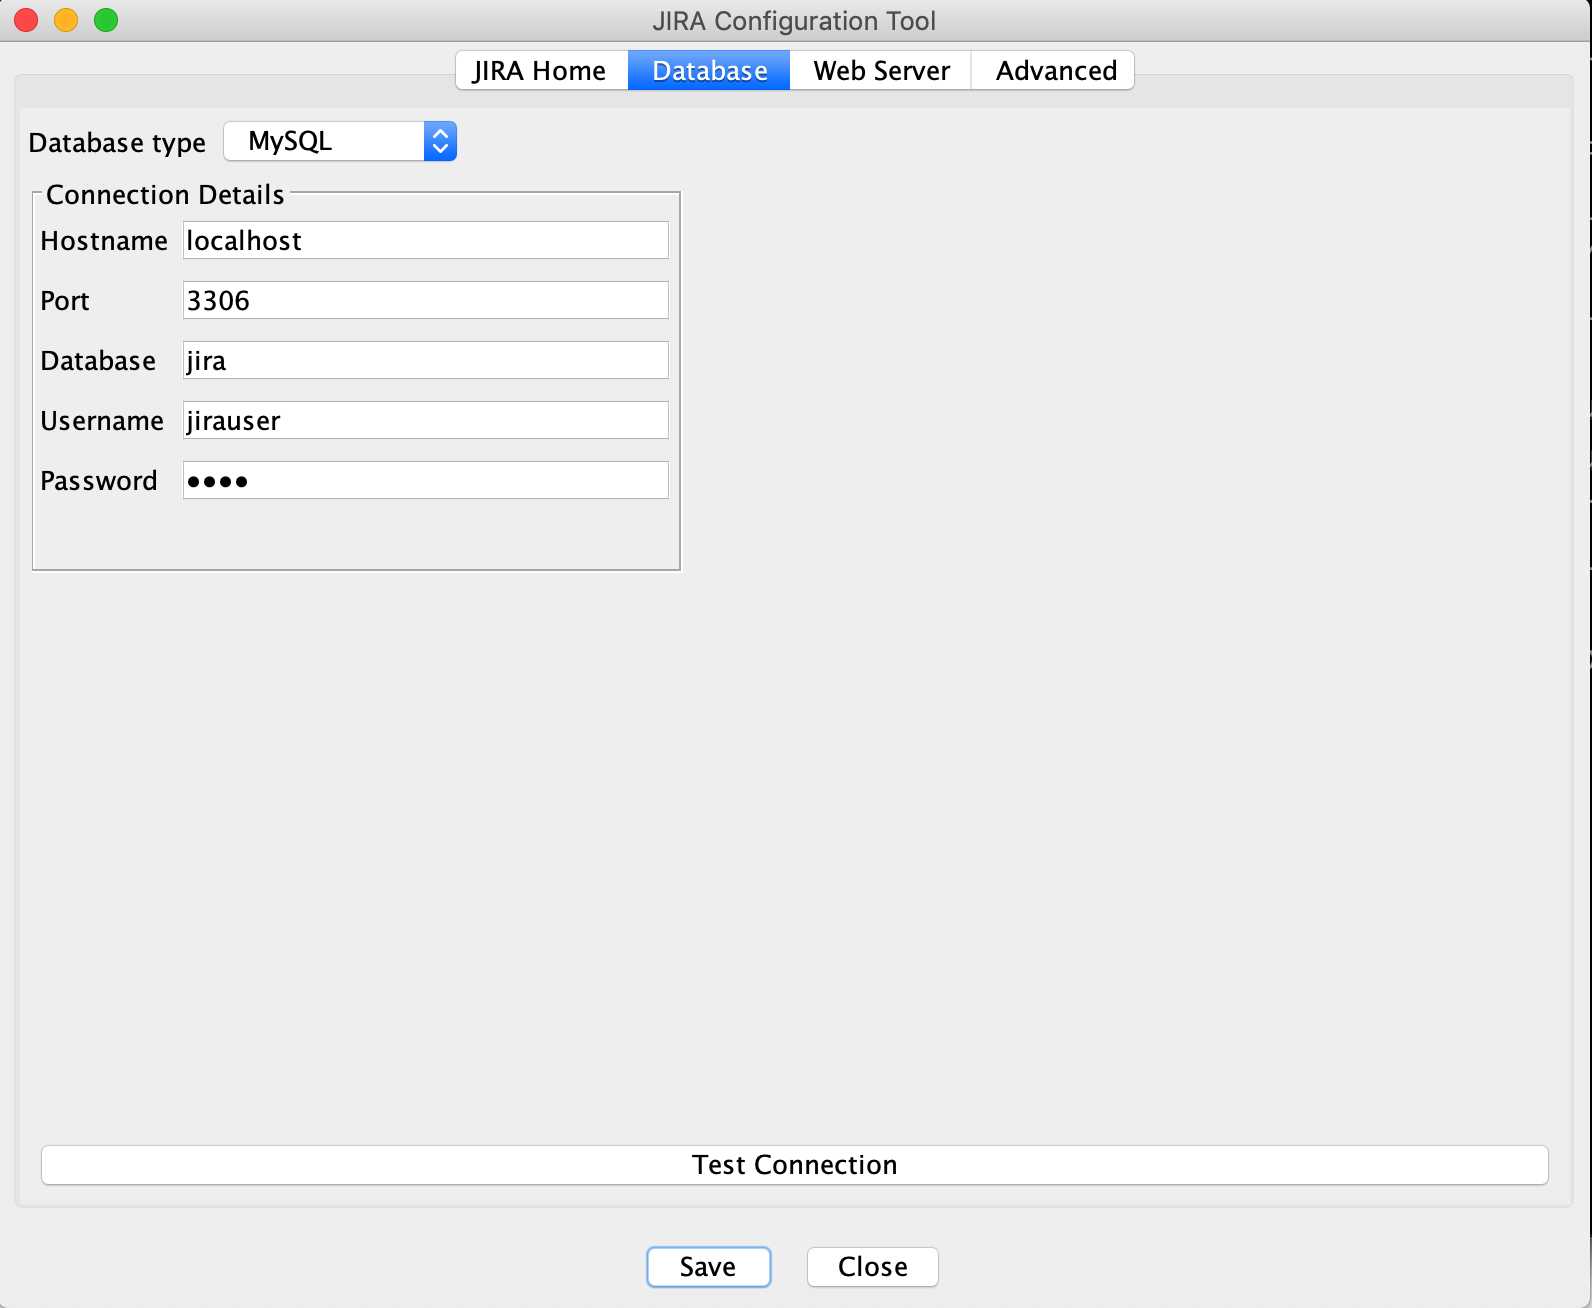Click the JIRA Configuration Tool window title
The image size is (1592, 1308).
tap(794, 21)
